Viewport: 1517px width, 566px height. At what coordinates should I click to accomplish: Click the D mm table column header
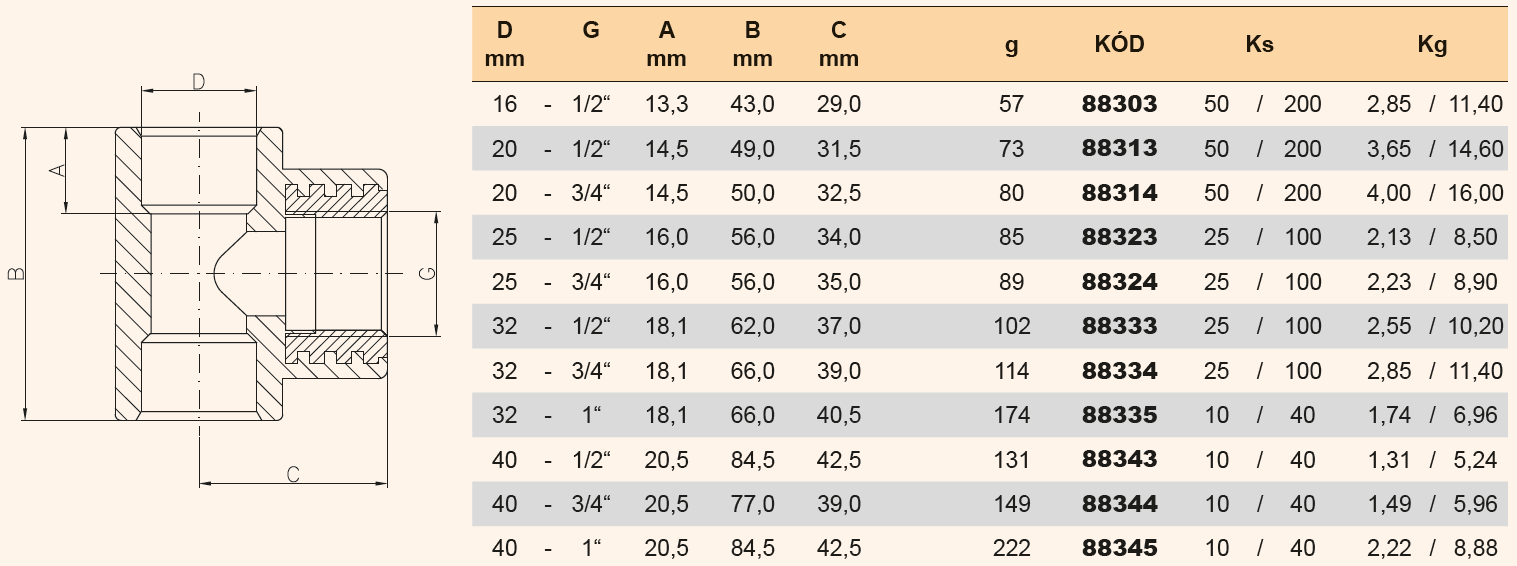pos(504,45)
